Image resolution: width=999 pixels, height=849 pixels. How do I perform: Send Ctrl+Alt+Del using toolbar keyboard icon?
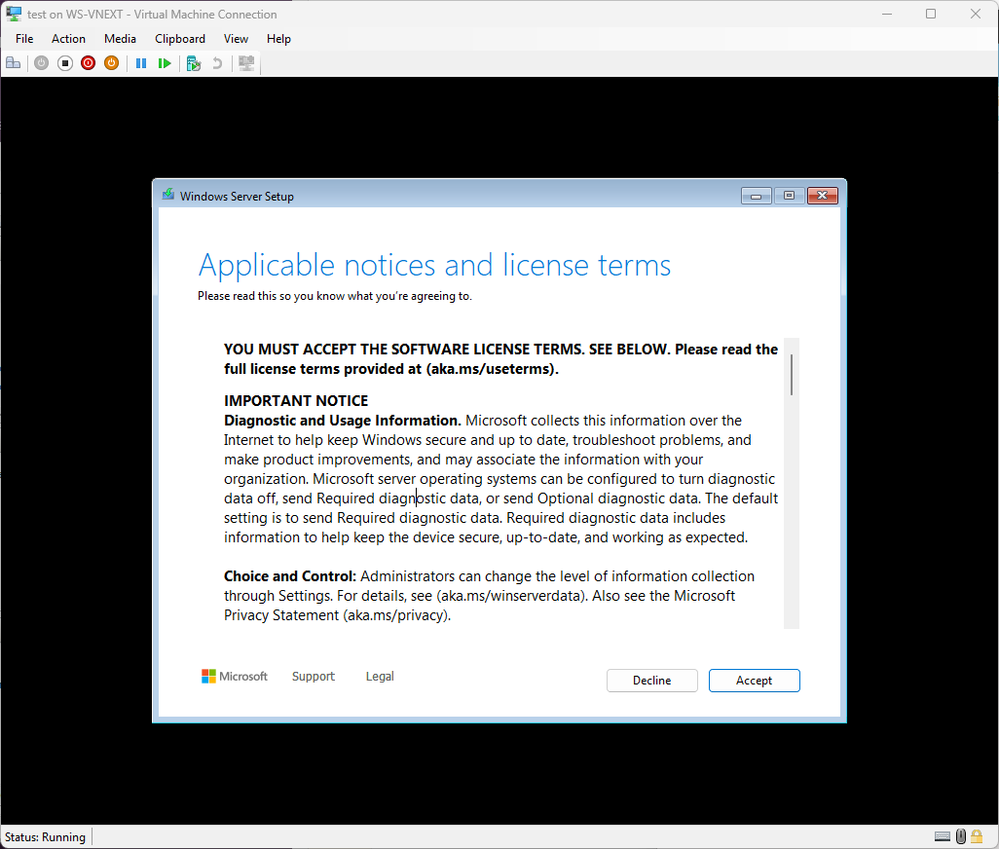point(13,63)
